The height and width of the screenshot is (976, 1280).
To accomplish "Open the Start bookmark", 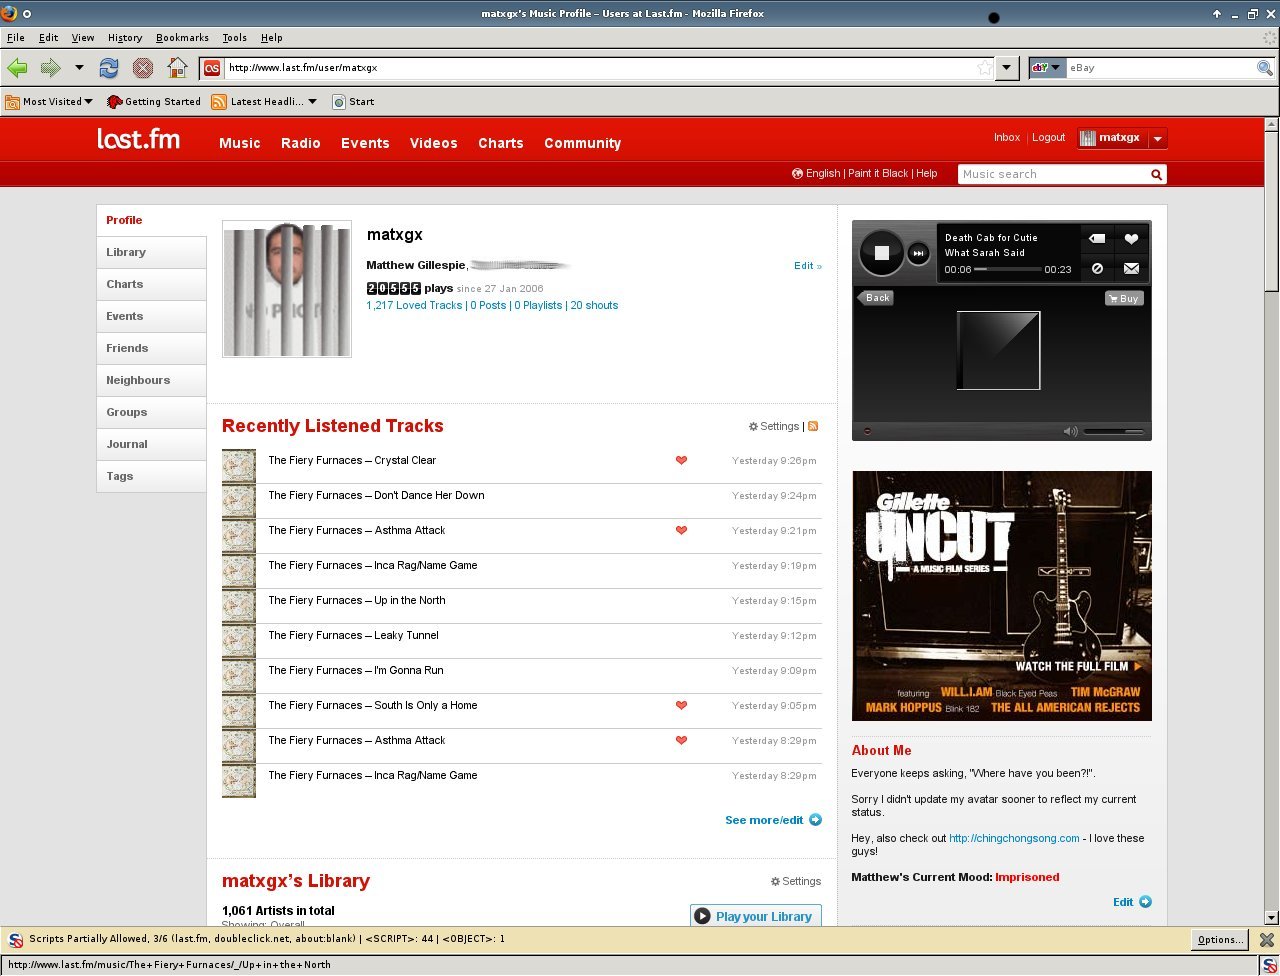I will pos(353,101).
